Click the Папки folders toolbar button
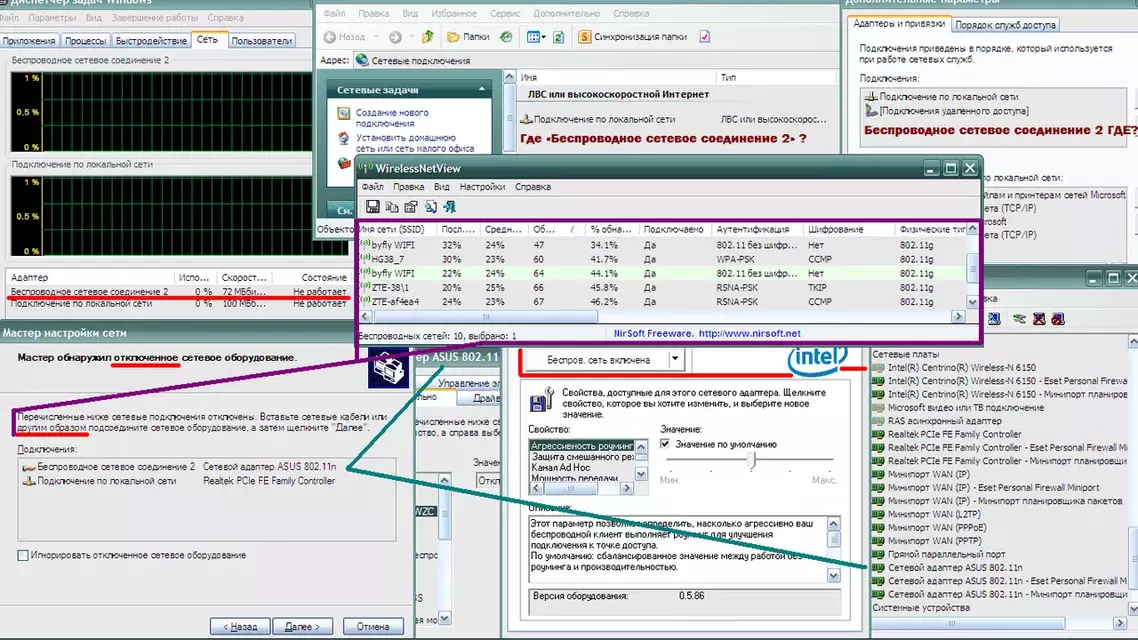The height and width of the screenshot is (640, 1138). point(468,36)
